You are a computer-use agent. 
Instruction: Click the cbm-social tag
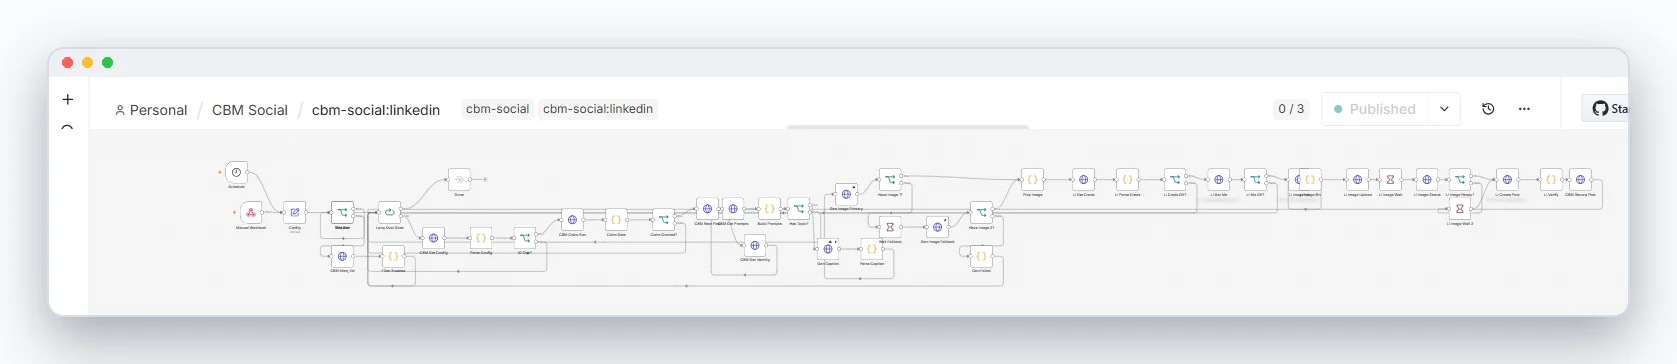pos(498,109)
